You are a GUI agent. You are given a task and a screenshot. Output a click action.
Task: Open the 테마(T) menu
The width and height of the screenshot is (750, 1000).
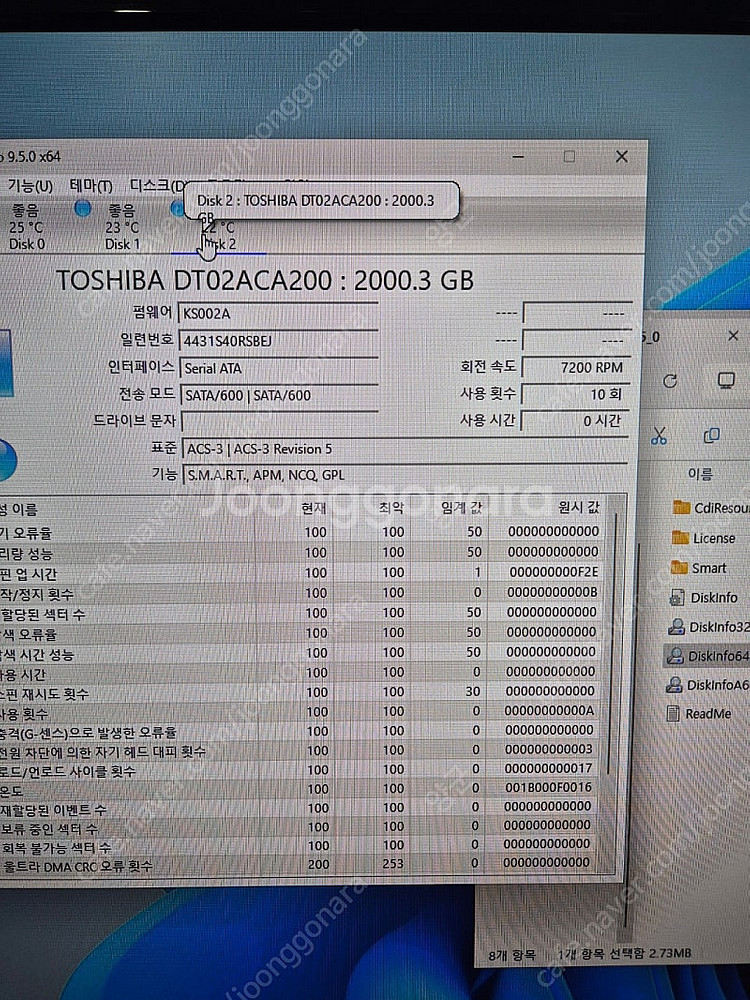click(x=91, y=186)
